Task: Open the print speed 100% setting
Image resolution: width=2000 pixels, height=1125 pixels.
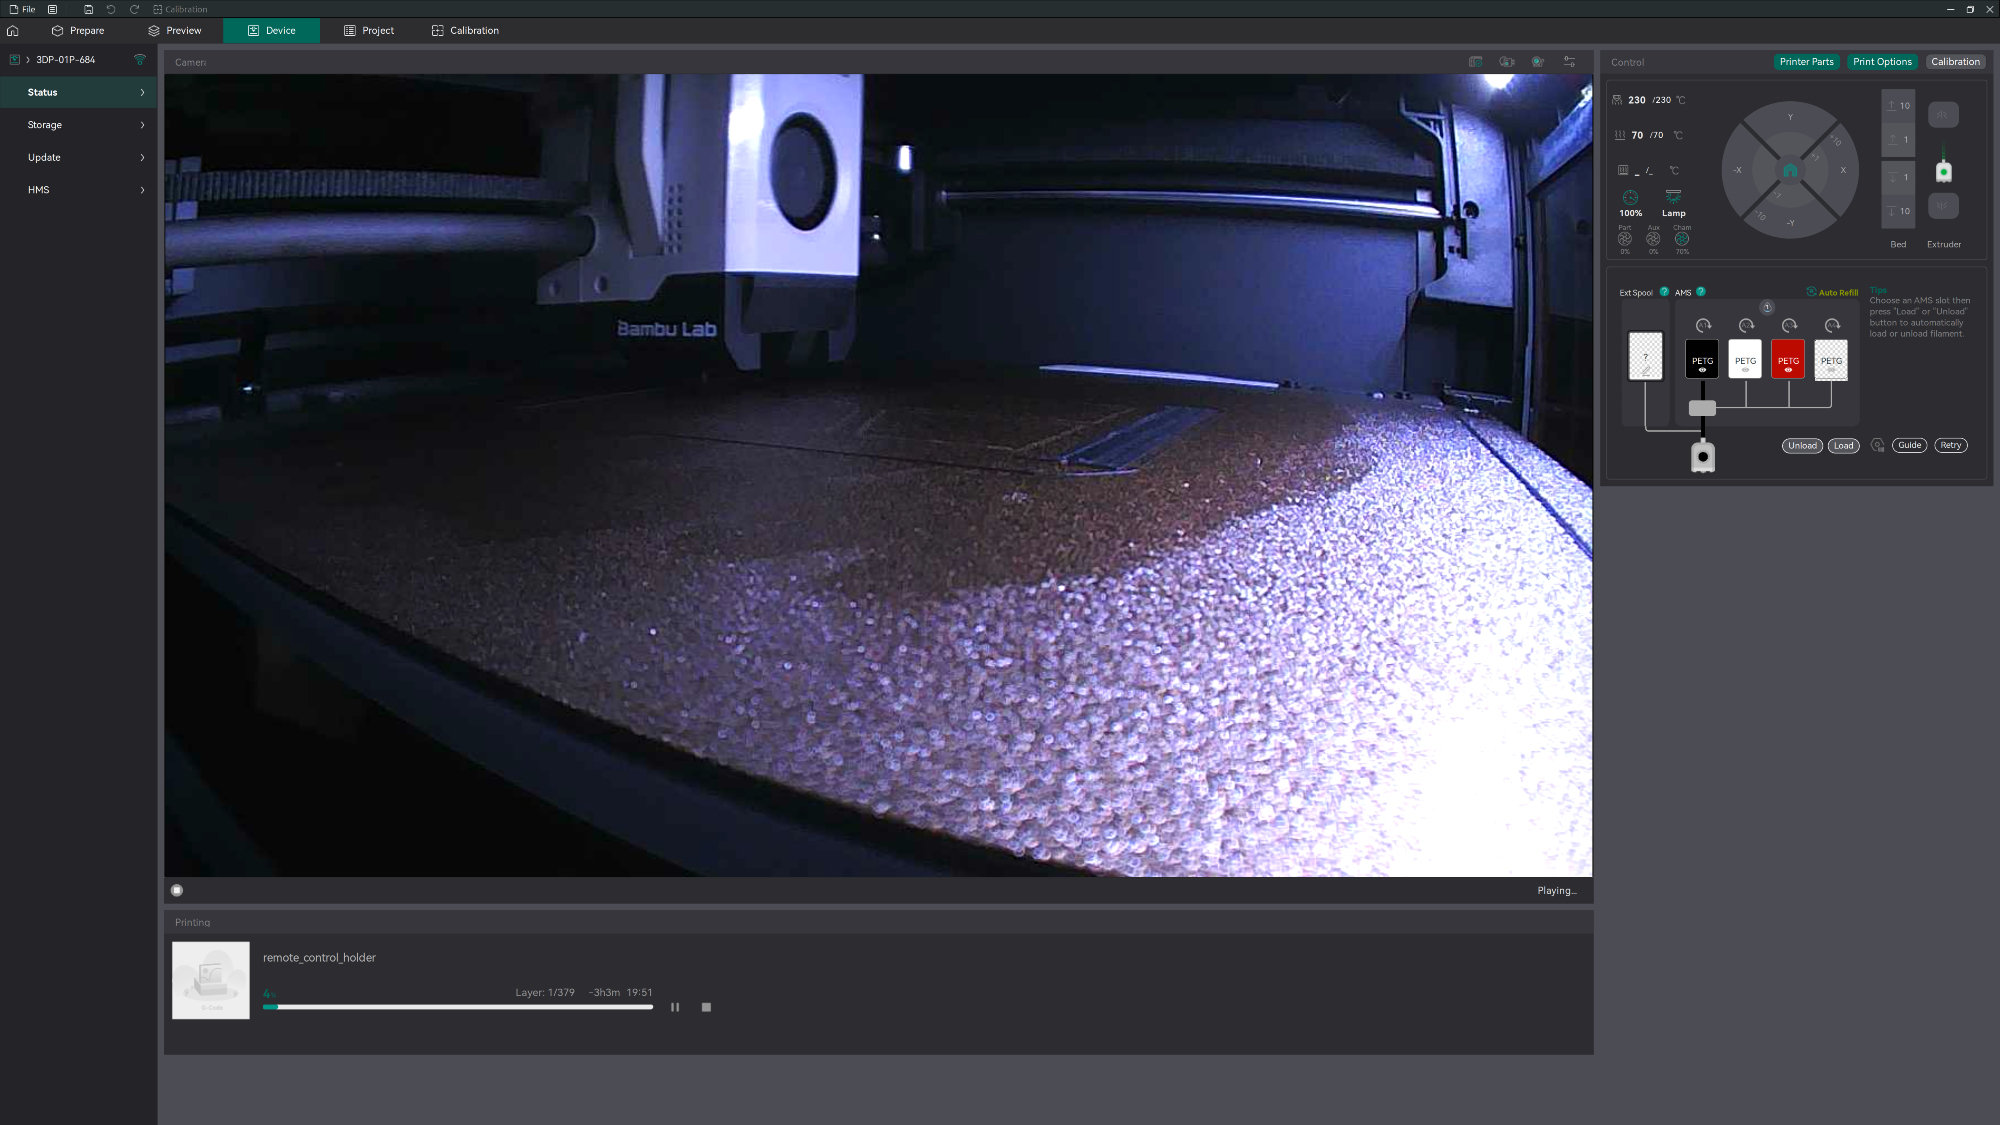Action: [1630, 198]
